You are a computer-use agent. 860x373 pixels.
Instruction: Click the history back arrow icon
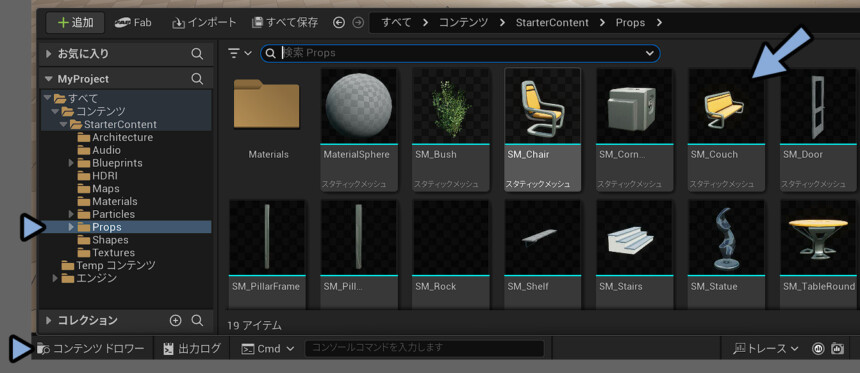point(339,22)
